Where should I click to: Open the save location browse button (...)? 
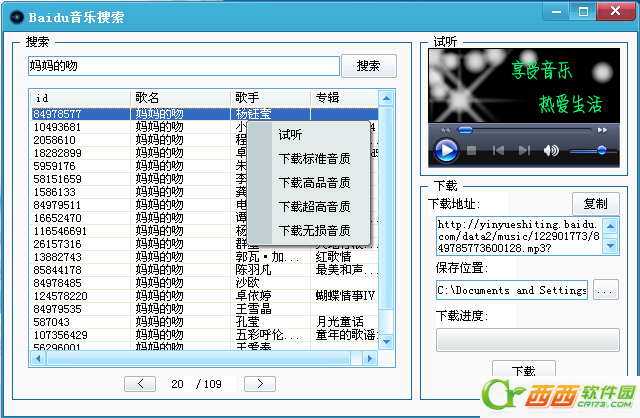[x=605, y=290]
